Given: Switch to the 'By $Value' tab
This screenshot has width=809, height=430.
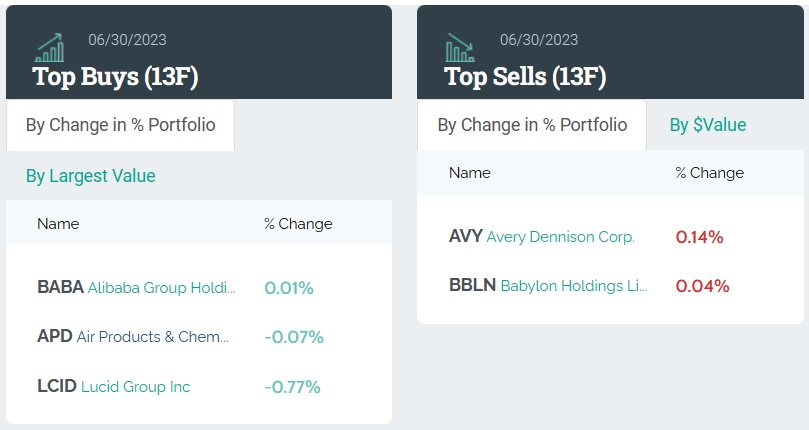Looking at the screenshot, I should (708, 125).
